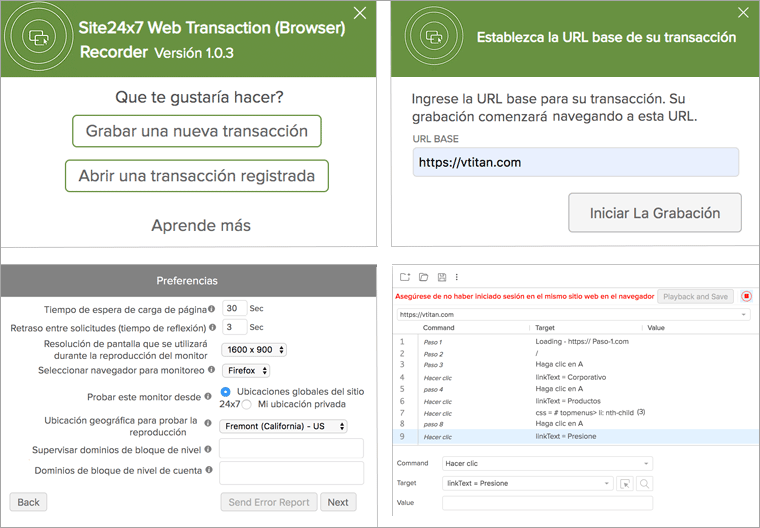Click the Next button in Preferencias
Viewport: 760px width, 528px height.
click(338, 502)
